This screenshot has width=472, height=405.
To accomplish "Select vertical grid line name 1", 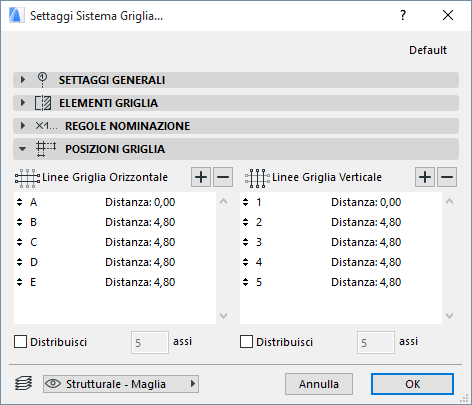I will click(x=259, y=202).
